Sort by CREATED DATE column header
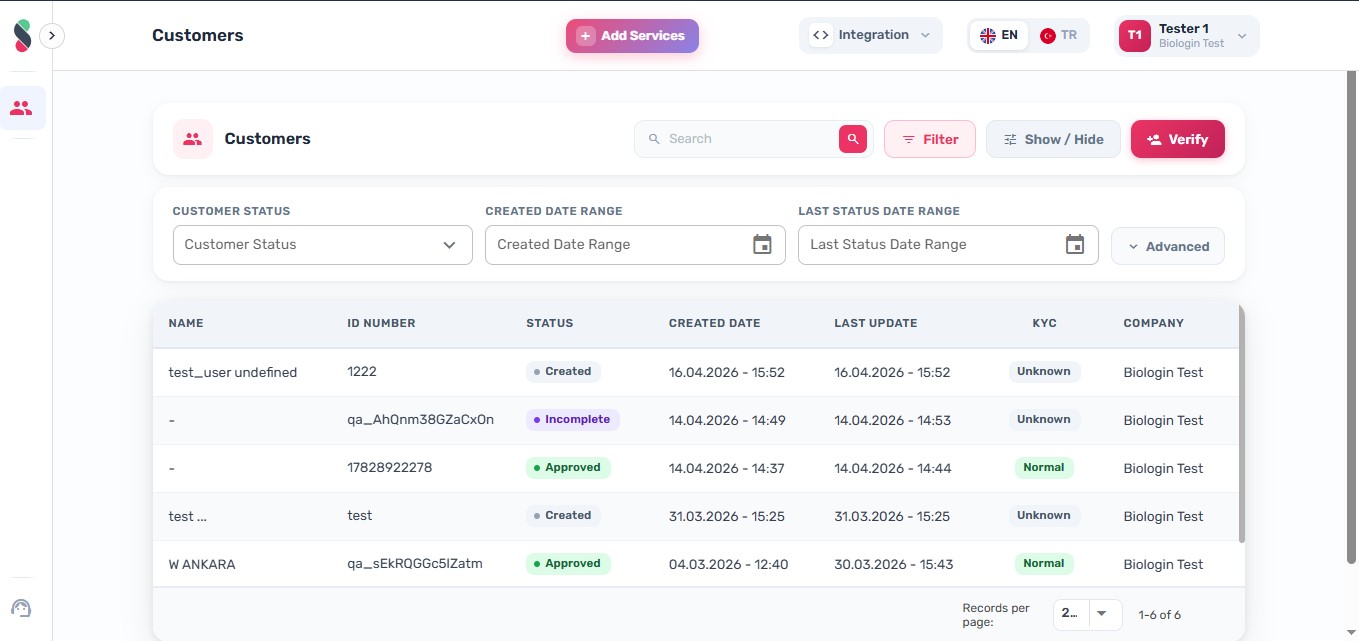The height and width of the screenshot is (641, 1359). pos(714,323)
